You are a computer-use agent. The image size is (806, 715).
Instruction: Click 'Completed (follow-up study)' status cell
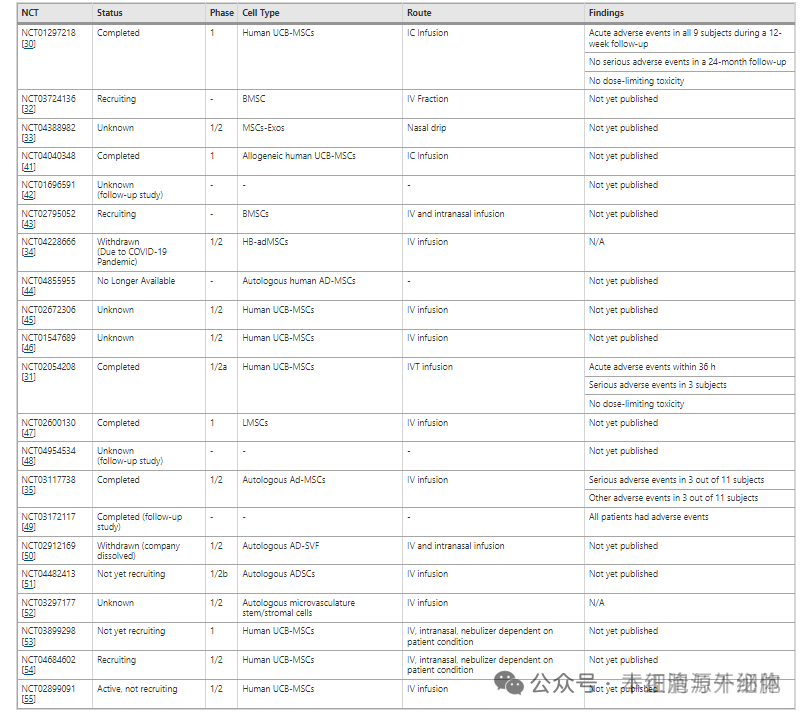coord(139,522)
